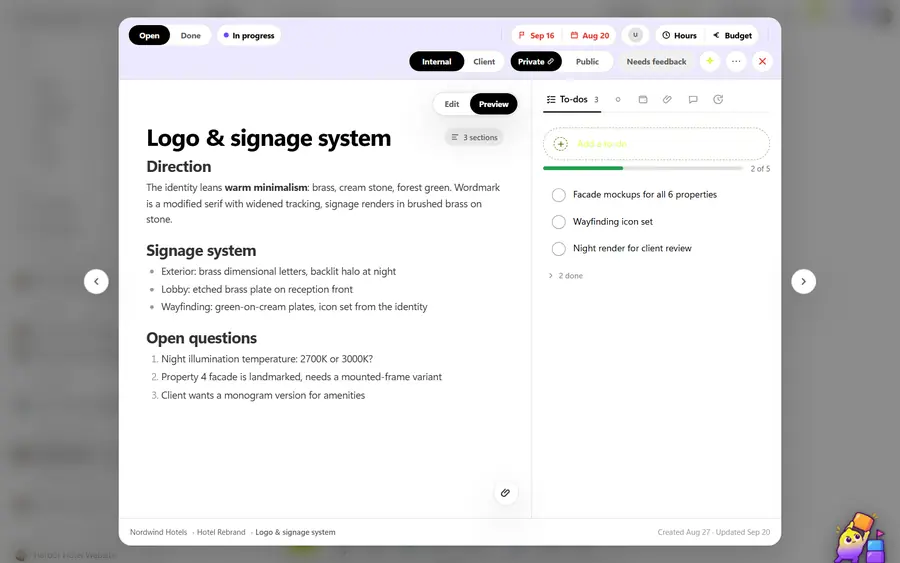Click the Open questions heading
Viewport: 900px width, 563px height.
[201, 338]
